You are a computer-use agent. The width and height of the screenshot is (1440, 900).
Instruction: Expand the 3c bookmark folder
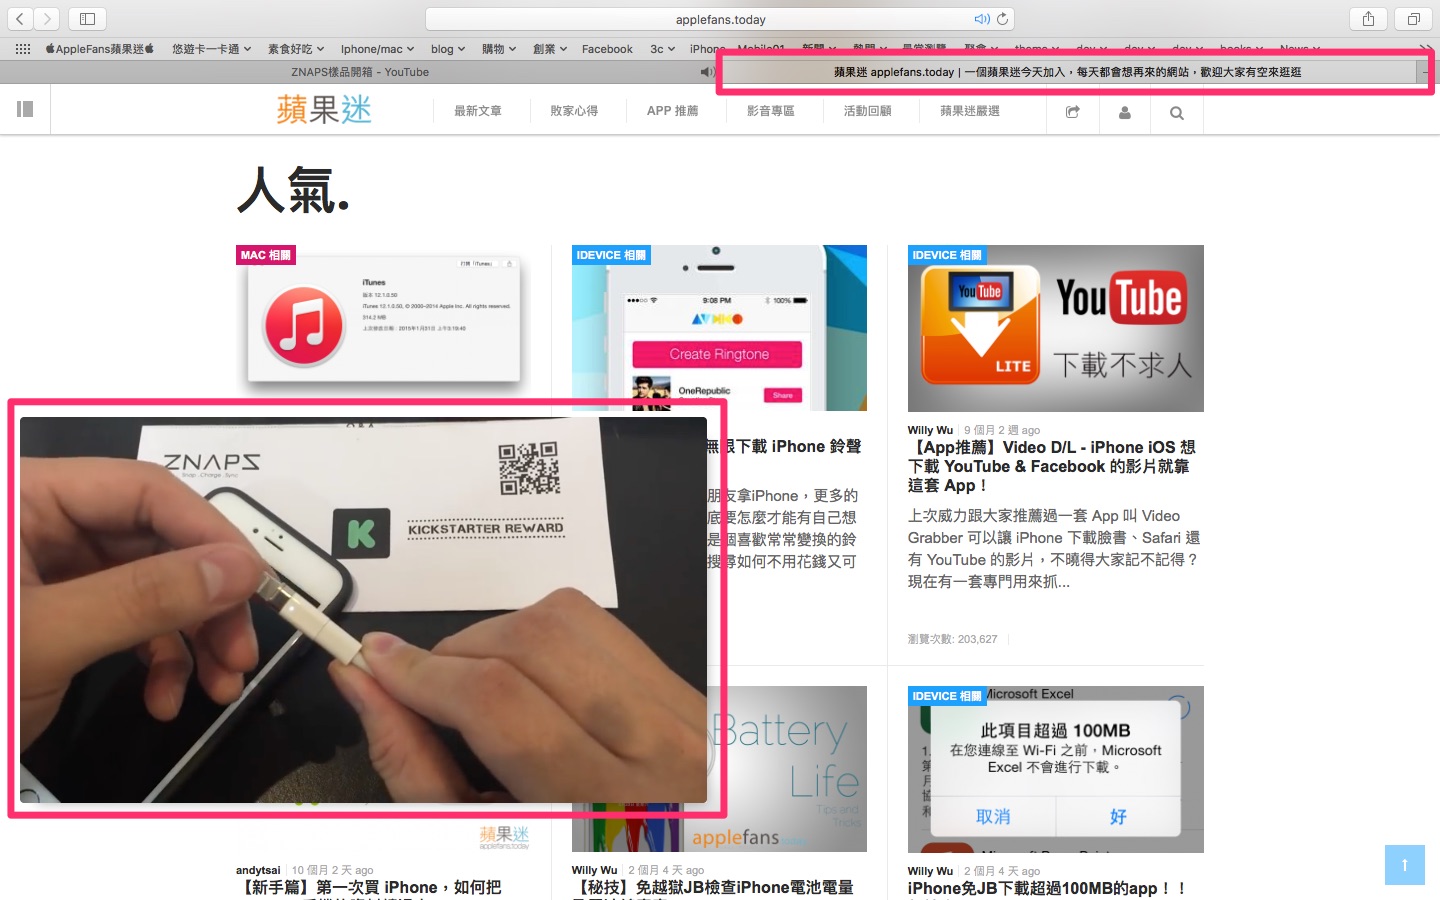[x=662, y=49]
